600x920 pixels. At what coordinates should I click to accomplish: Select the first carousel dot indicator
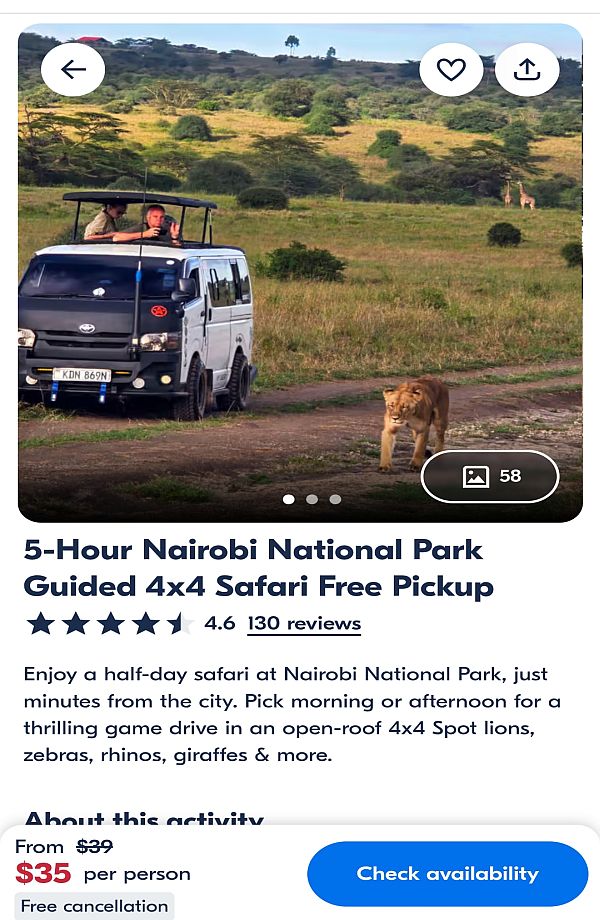[x=289, y=499]
